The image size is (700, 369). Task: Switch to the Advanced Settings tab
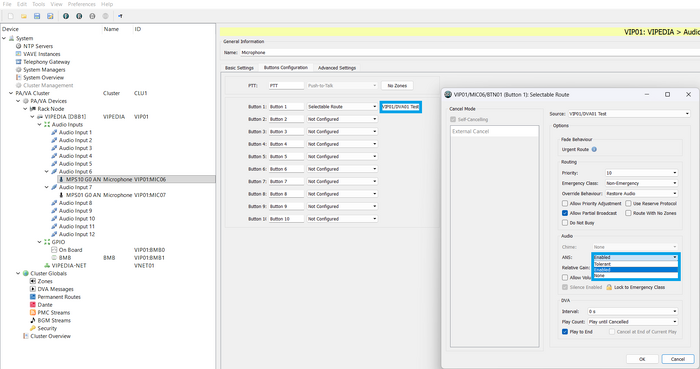pos(337,68)
